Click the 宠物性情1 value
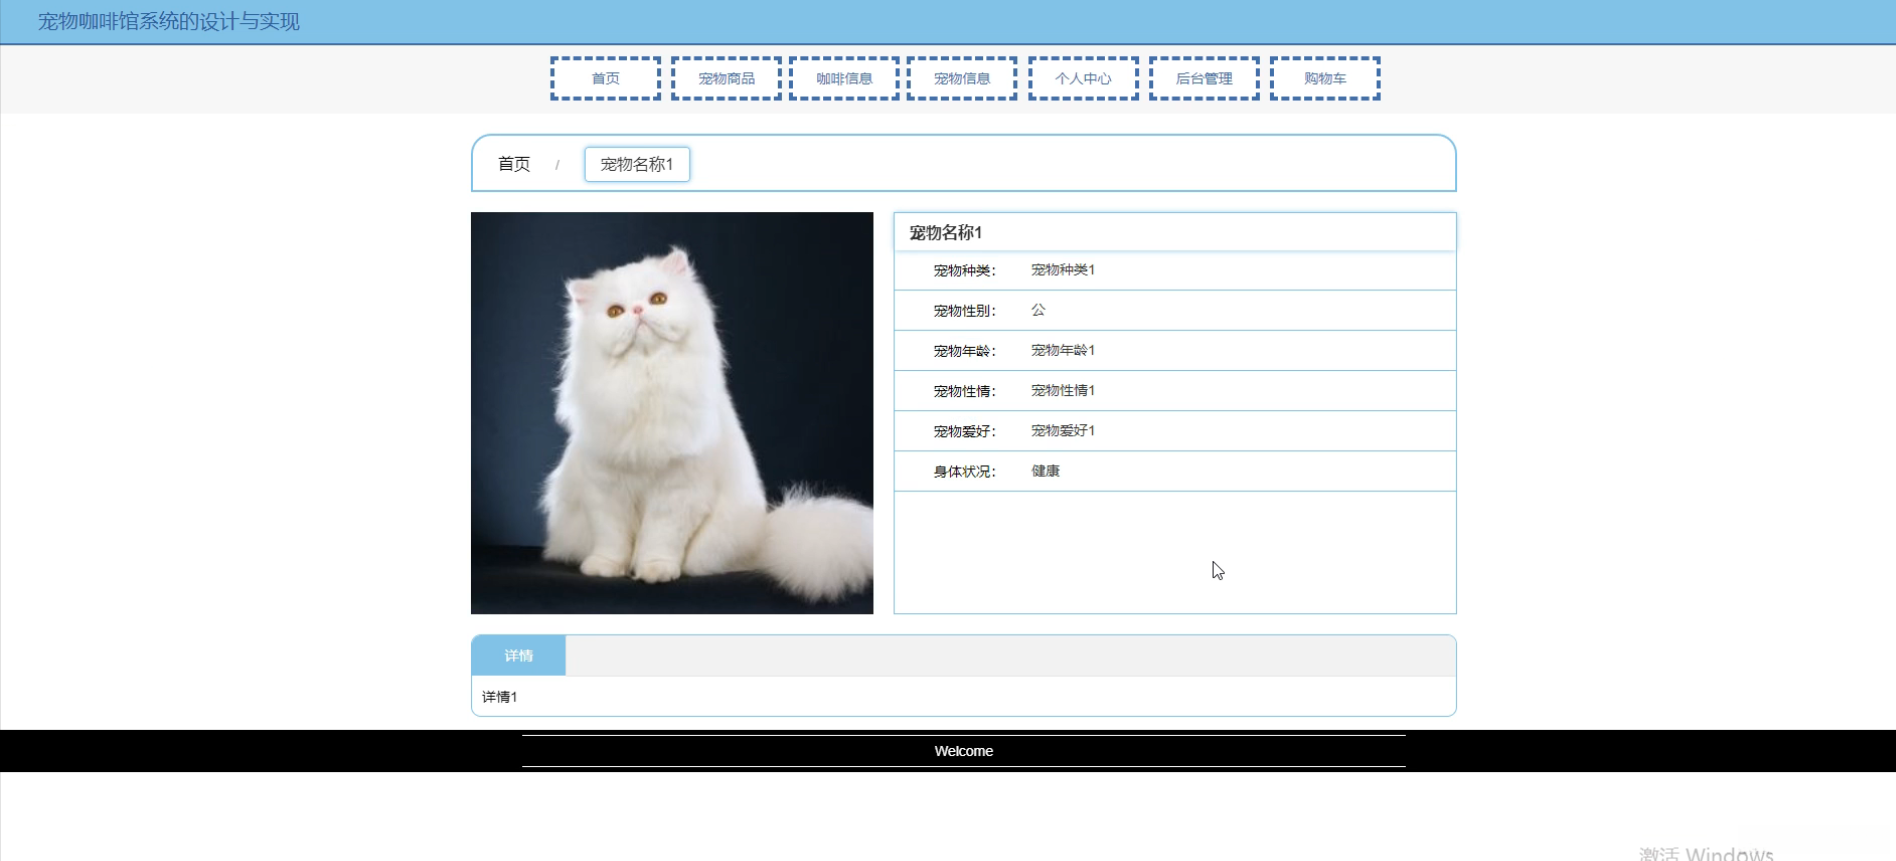1896x861 pixels. tap(1063, 390)
